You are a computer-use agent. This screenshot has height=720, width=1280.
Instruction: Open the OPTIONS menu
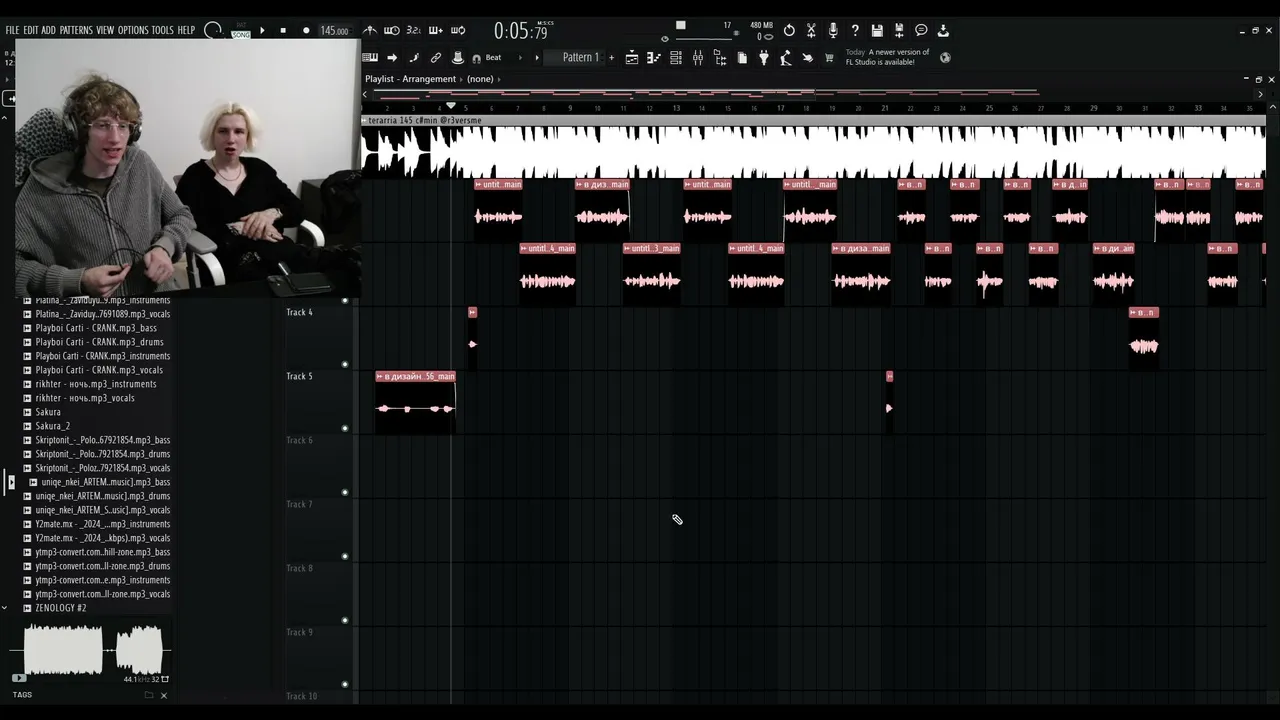click(x=133, y=31)
